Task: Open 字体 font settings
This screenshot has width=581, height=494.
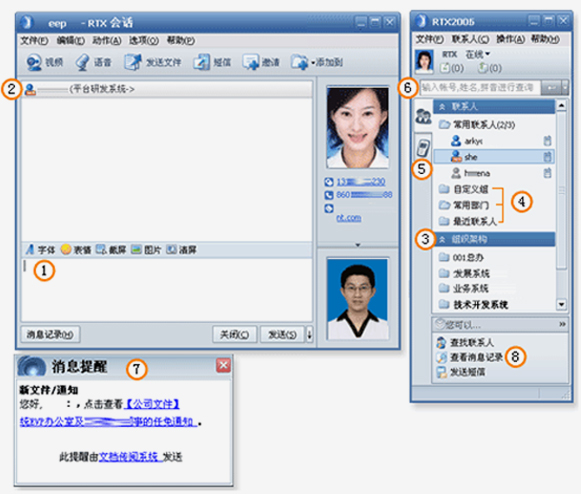Action: (40, 250)
